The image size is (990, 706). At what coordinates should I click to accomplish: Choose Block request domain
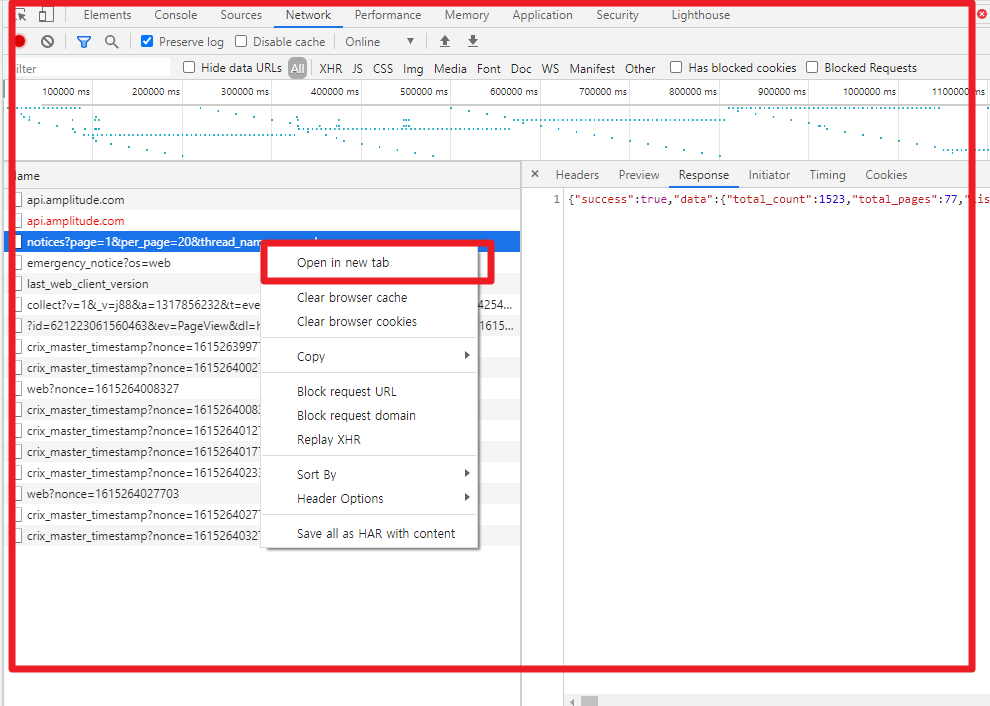coord(369,416)
